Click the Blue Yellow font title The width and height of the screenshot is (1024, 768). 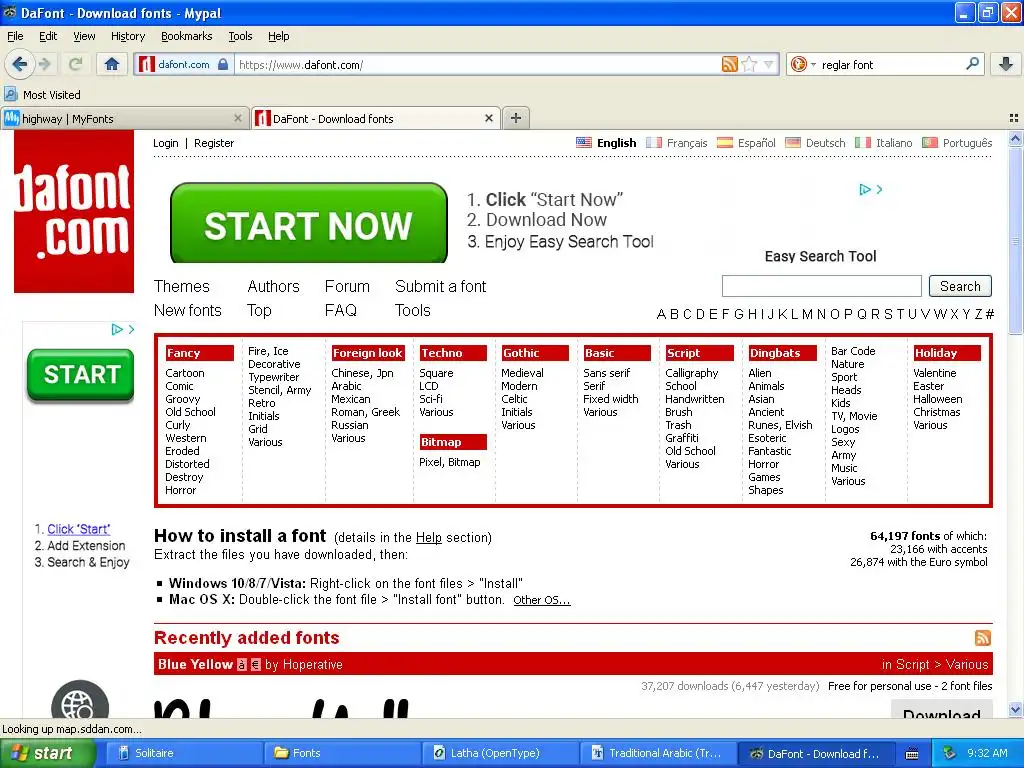click(x=195, y=664)
